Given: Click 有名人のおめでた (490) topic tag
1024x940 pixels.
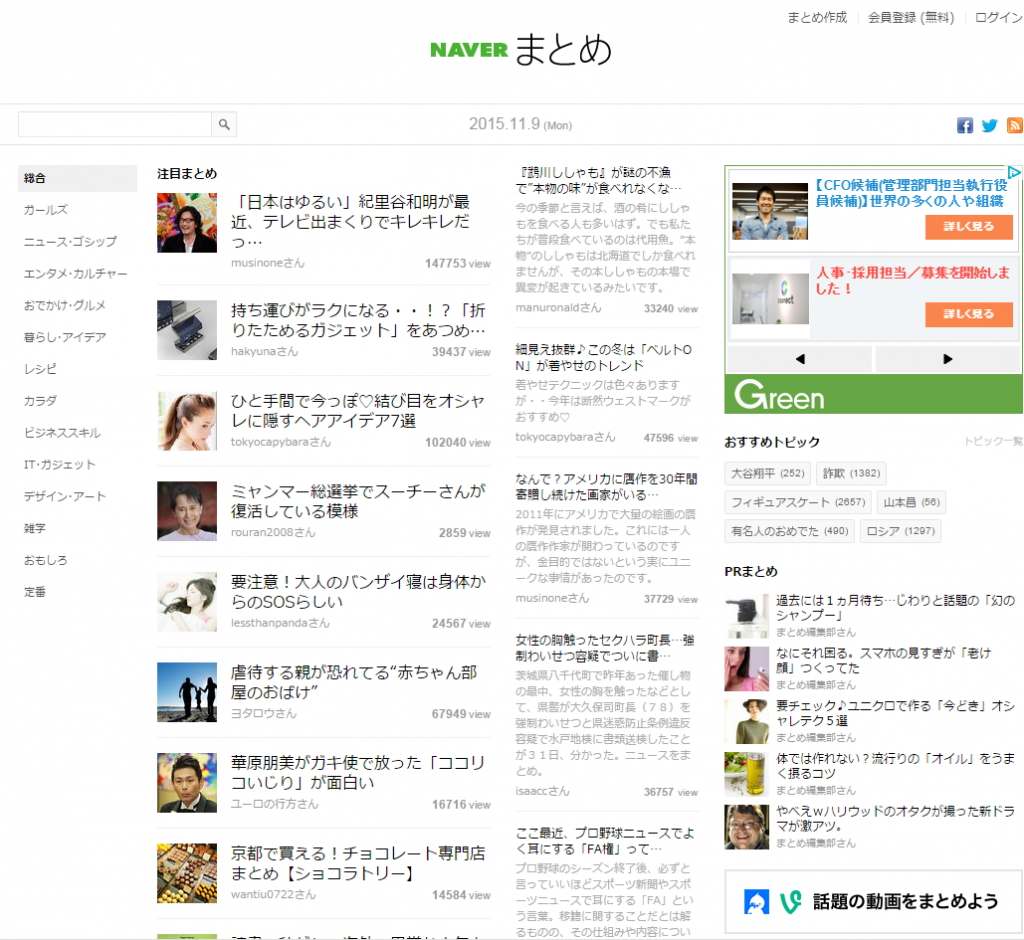Looking at the screenshot, I should click(790, 531).
